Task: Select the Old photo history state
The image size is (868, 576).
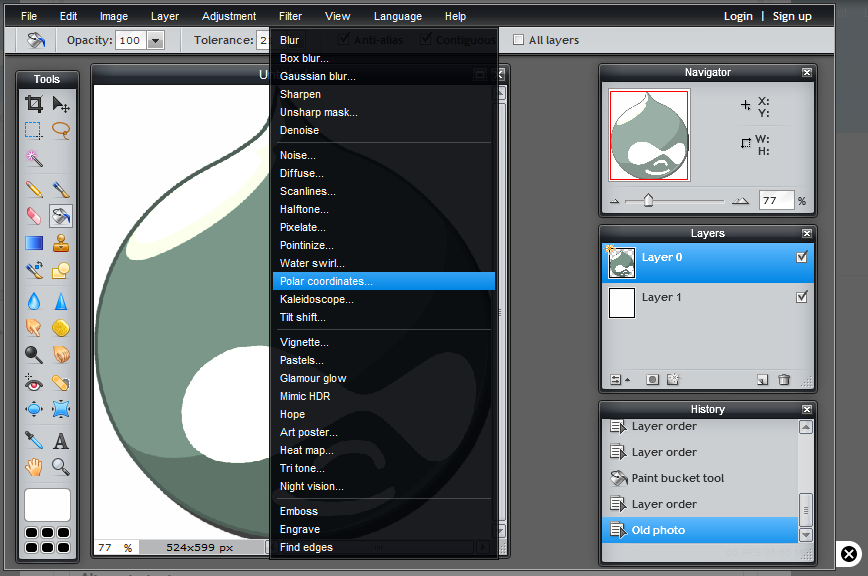Action: click(700, 530)
